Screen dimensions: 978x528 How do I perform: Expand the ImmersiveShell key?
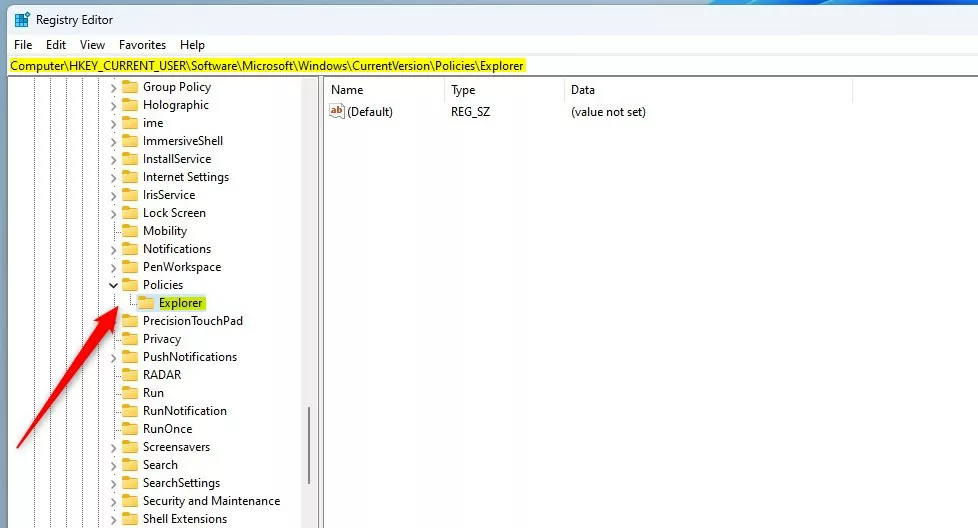point(113,142)
